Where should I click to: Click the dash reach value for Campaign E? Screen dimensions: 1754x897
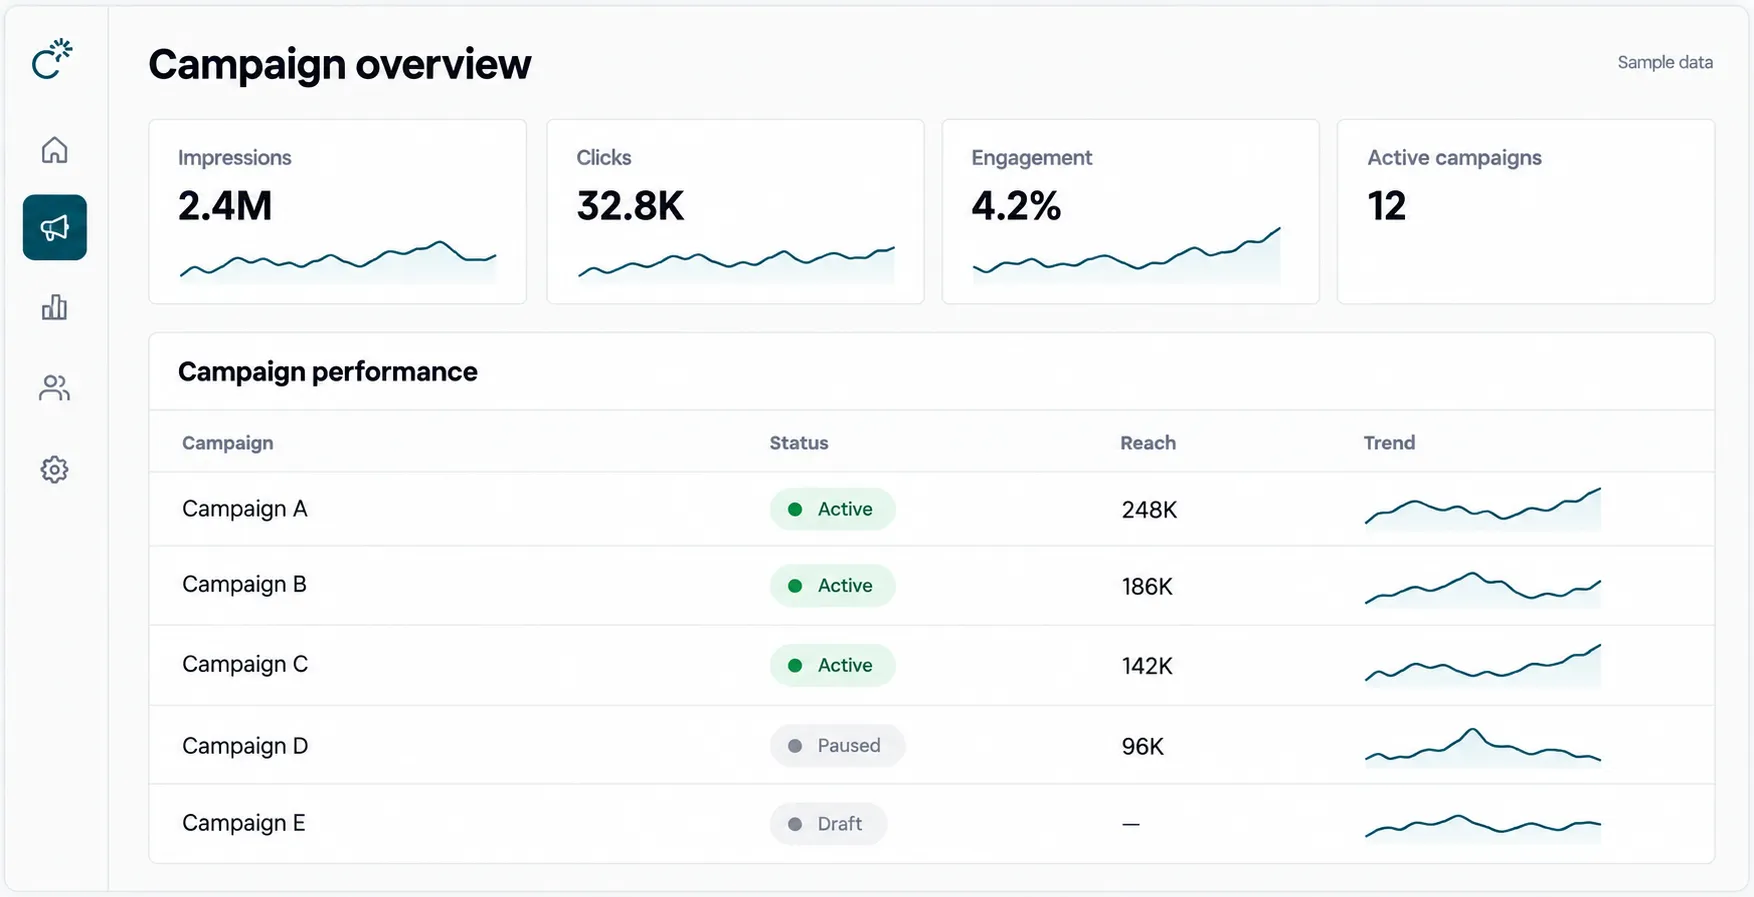pyautogui.click(x=1131, y=824)
